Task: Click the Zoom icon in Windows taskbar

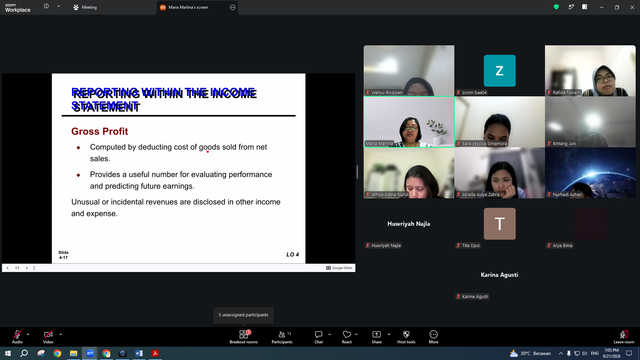Action: [x=90, y=353]
